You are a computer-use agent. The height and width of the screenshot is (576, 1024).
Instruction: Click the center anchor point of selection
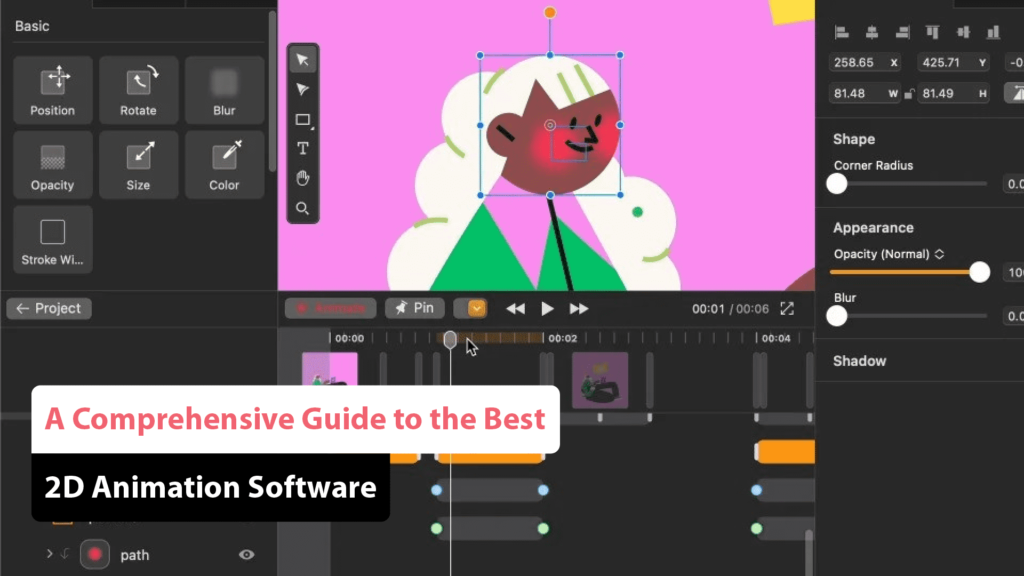(550, 125)
